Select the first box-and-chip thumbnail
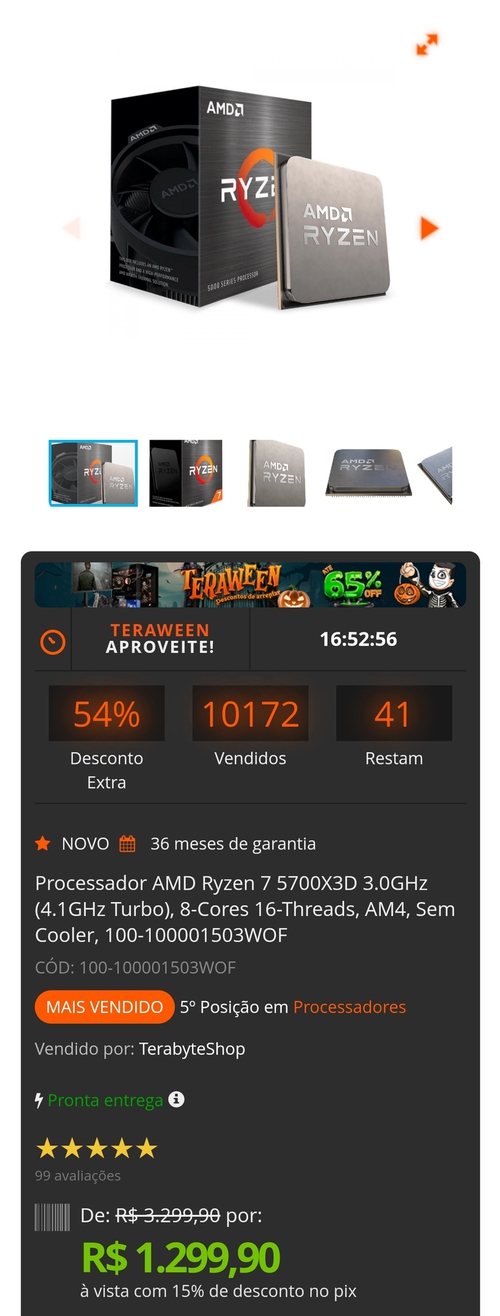This screenshot has height=1316, width=500. coord(93,473)
